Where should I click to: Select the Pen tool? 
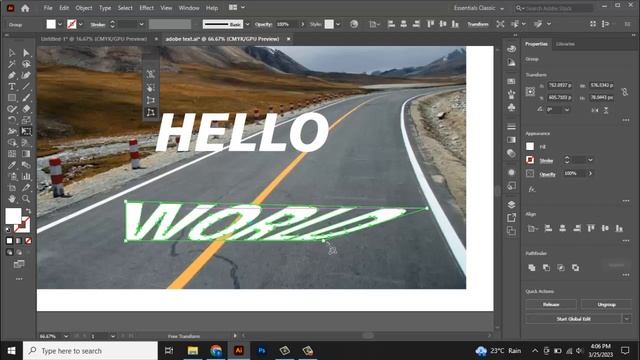tap(12, 76)
